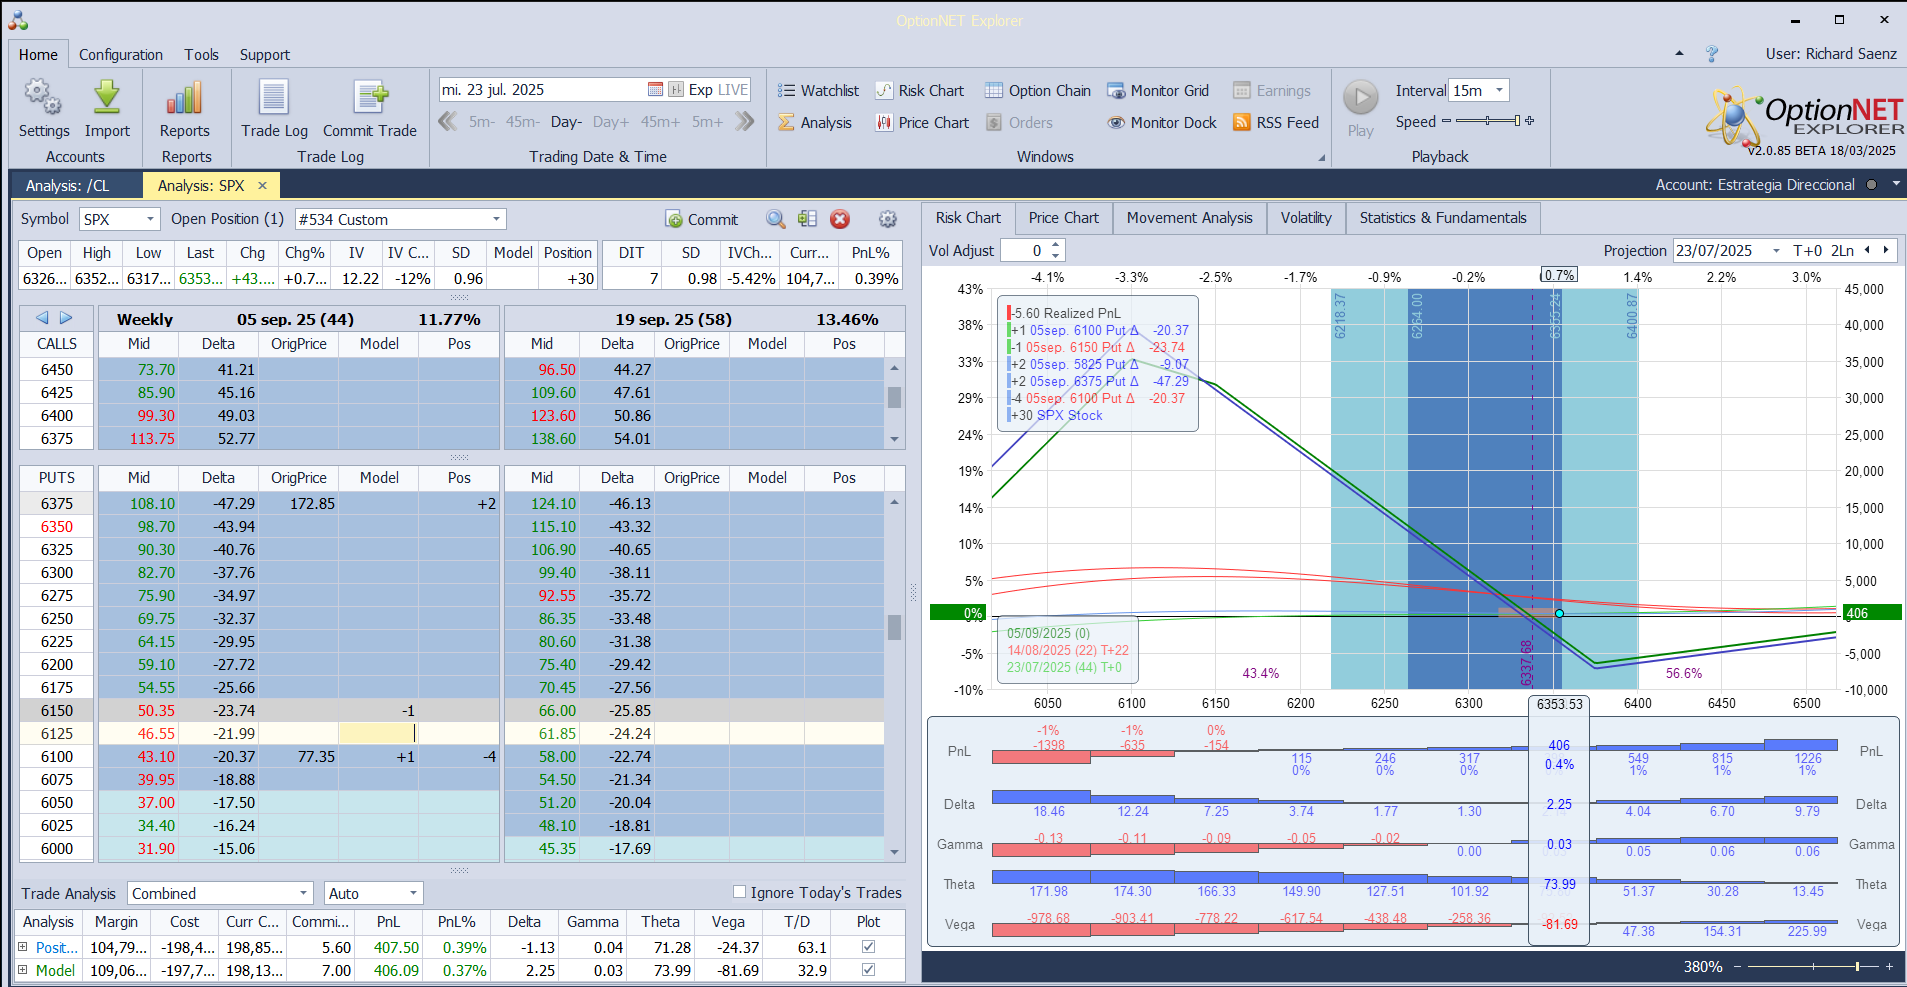
Task: Open the Option Chain window
Action: 1037,91
